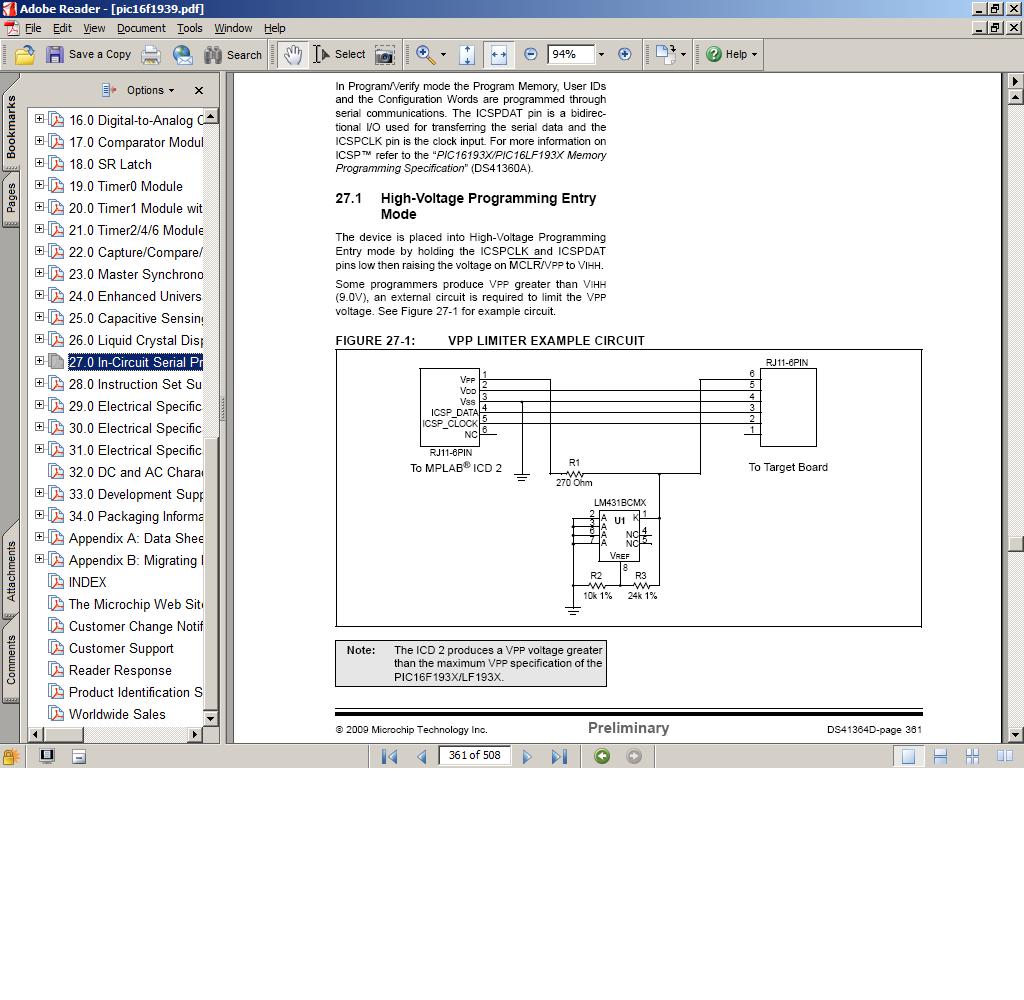Click the hide toolbars icon in the status bar
The width and height of the screenshot is (1024, 1000).
click(x=79, y=757)
